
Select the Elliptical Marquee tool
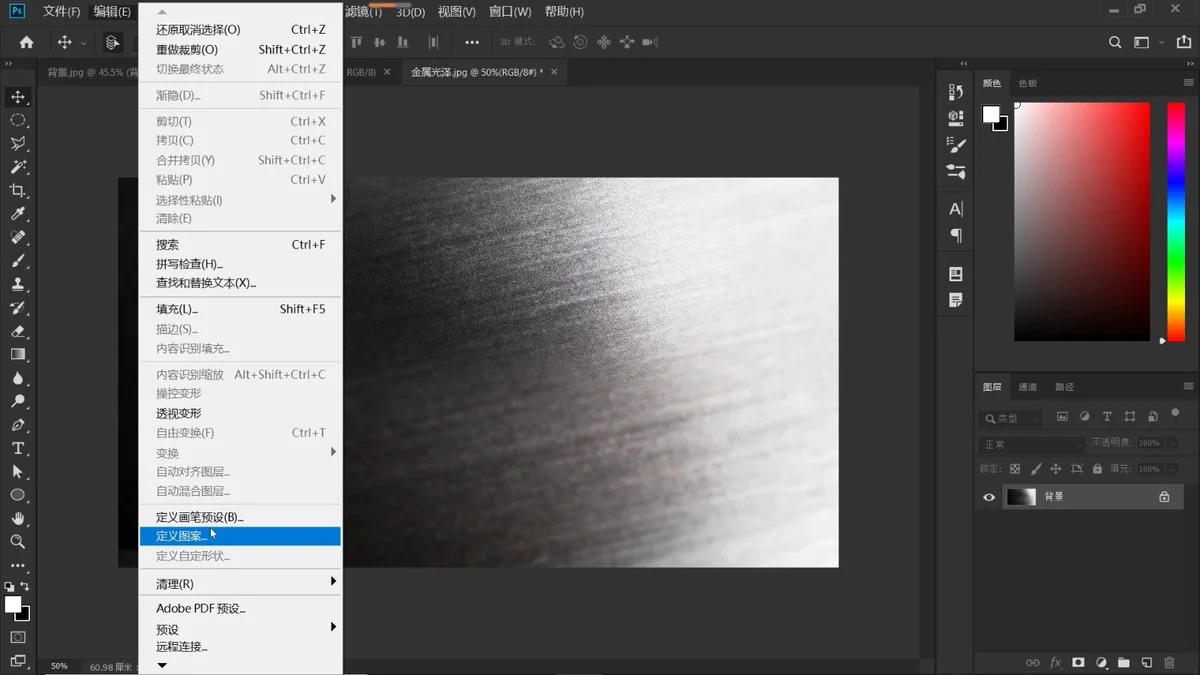[x=18, y=120]
